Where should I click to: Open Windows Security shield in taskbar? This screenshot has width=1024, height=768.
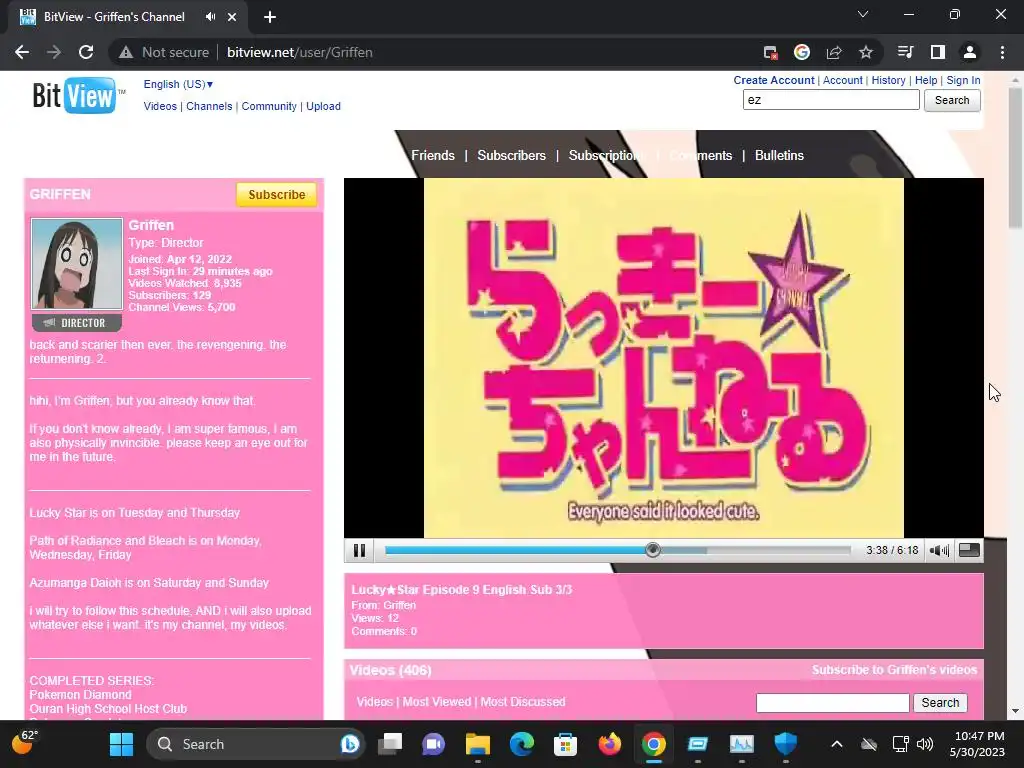tap(786, 744)
